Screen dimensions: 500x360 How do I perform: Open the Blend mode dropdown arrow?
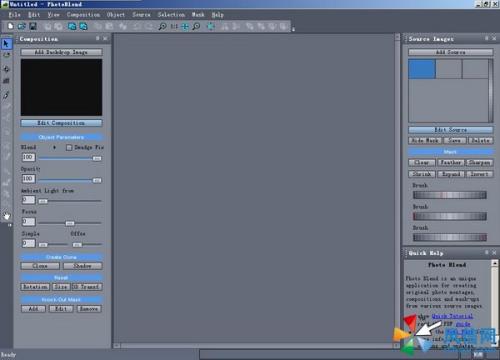coord(54,147)
